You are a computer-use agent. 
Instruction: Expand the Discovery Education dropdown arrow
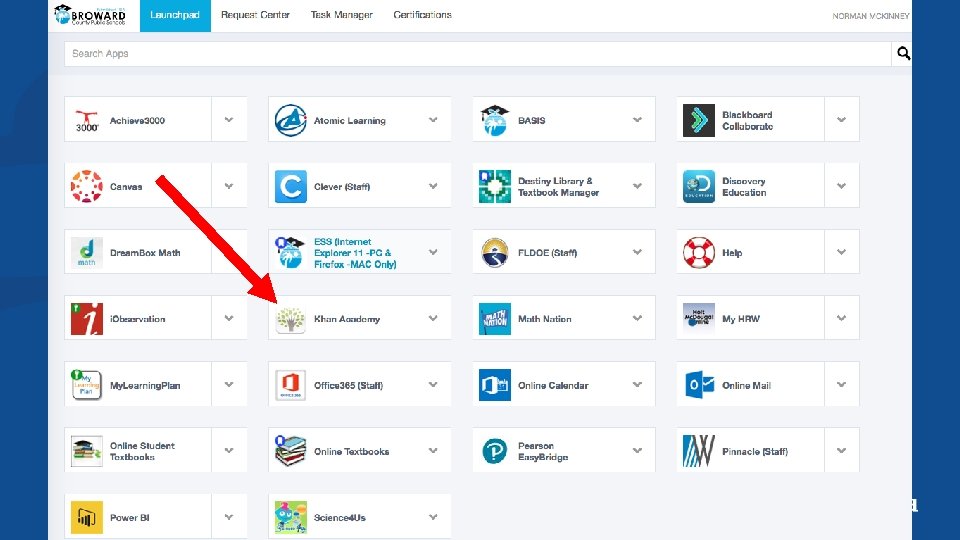841,186
